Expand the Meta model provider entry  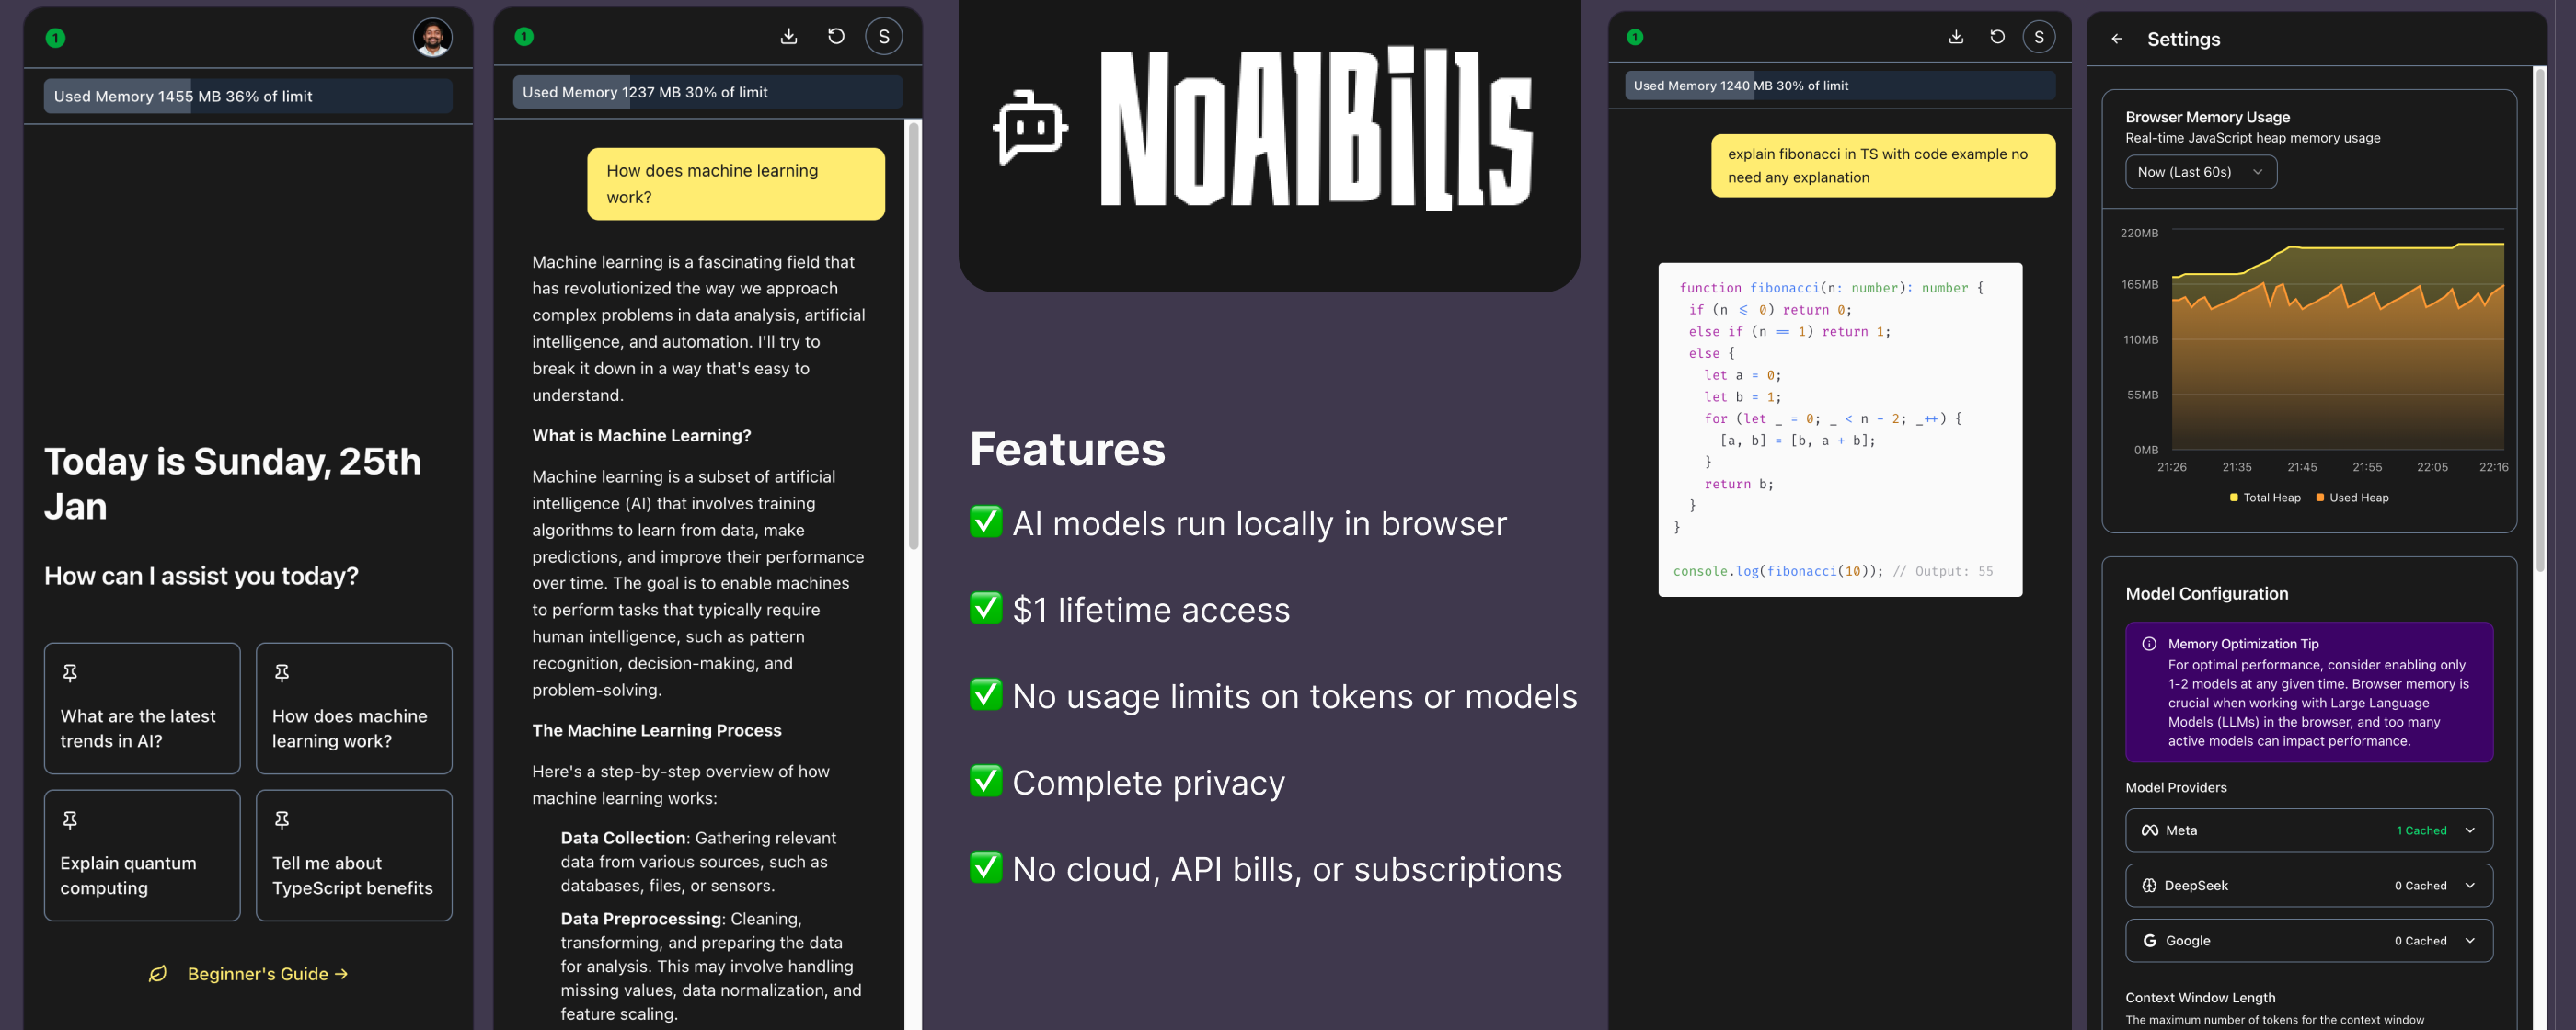point(2468,830)
